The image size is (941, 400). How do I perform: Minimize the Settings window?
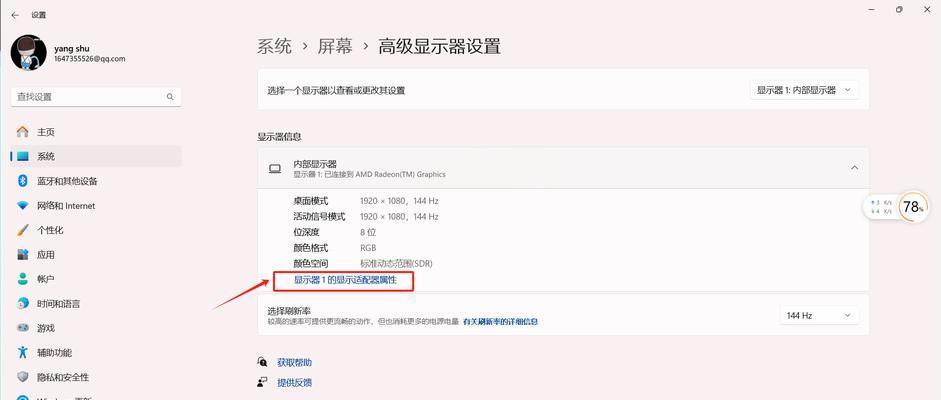[x=870, y=9]
